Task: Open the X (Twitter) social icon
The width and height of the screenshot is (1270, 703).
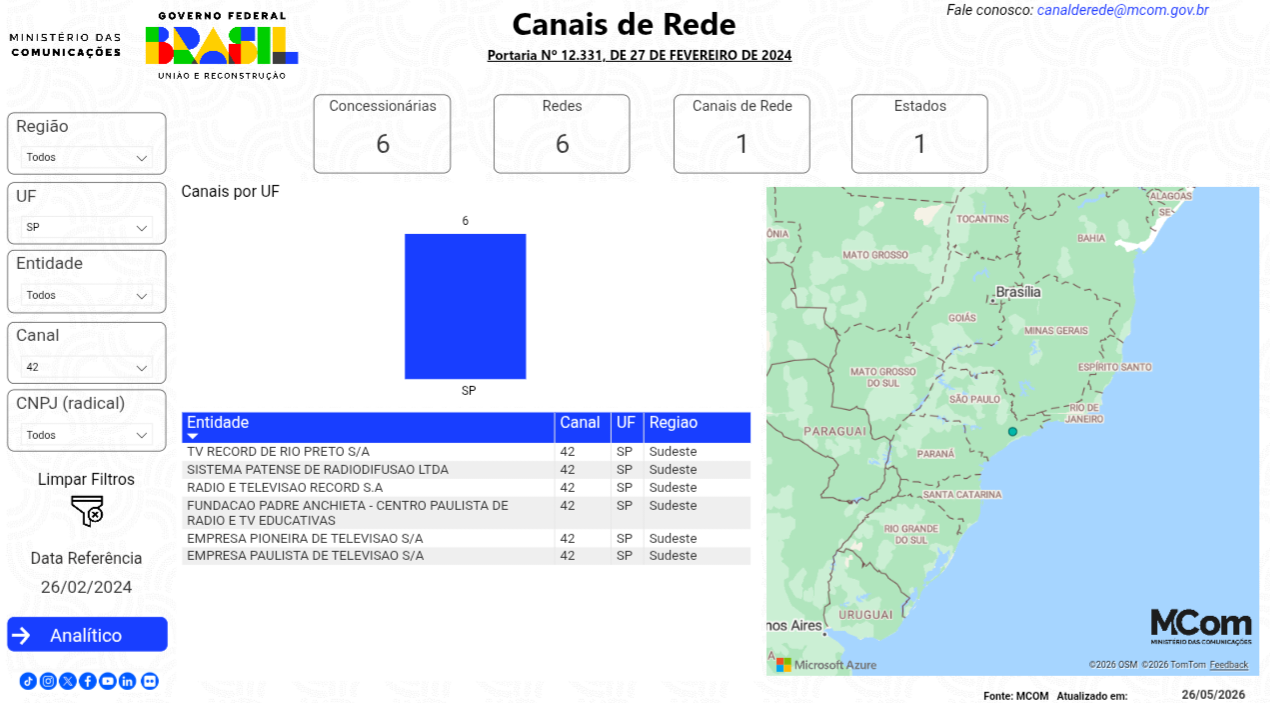Action: click(x=68, y=681)
